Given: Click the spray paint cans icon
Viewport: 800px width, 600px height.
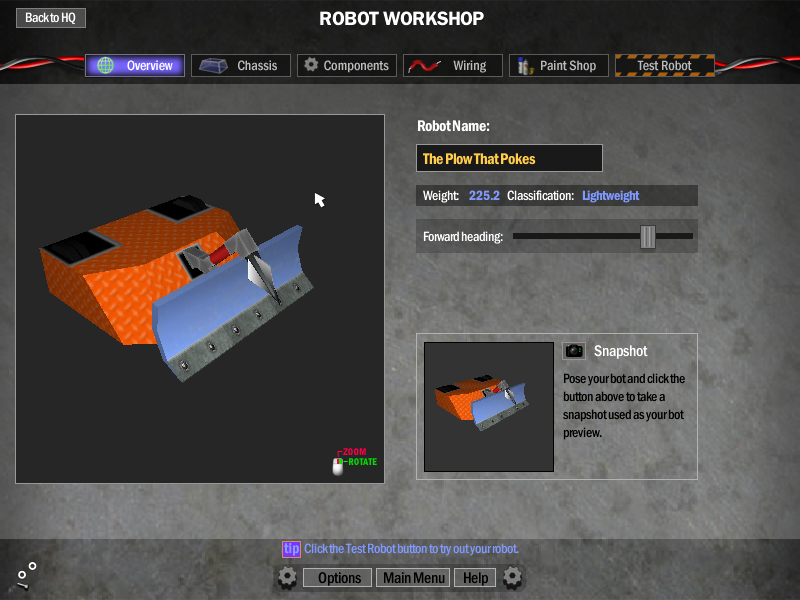Looking at the screenshot, I should click(x=524, y=66).
